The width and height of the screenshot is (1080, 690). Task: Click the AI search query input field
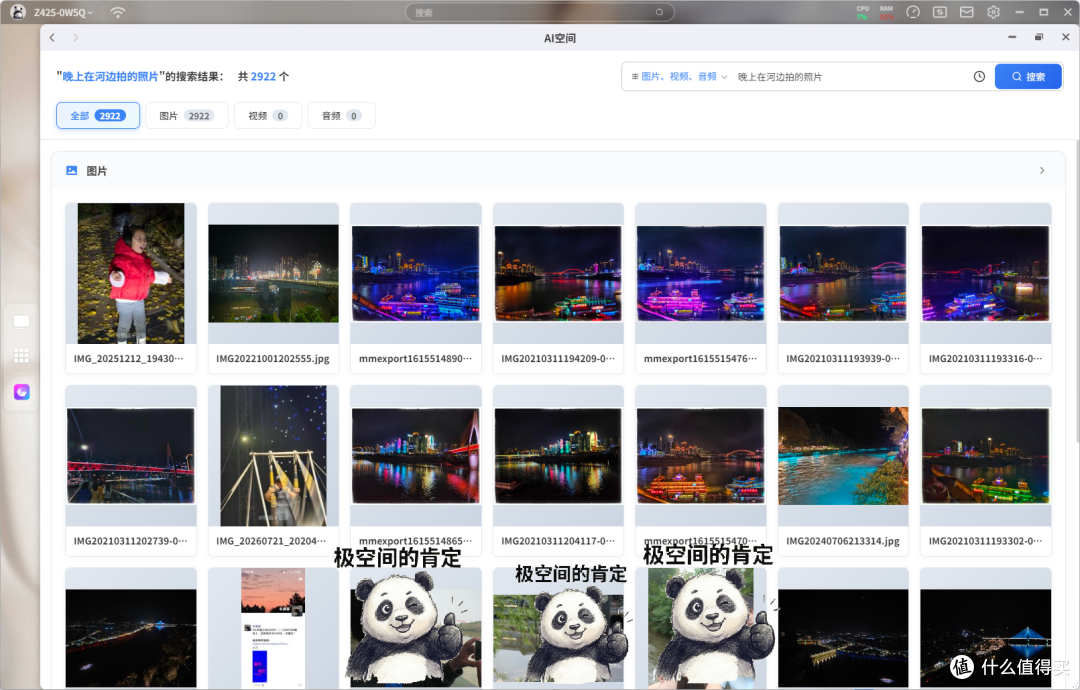point(851,76)
